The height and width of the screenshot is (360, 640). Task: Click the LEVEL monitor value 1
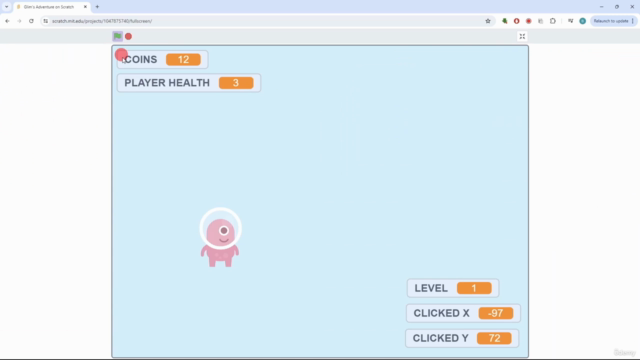click(474, 288)
